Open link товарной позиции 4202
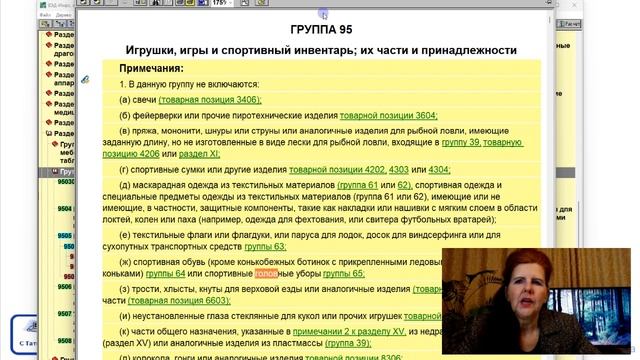640x360 pixels. [x=337, y=169]
